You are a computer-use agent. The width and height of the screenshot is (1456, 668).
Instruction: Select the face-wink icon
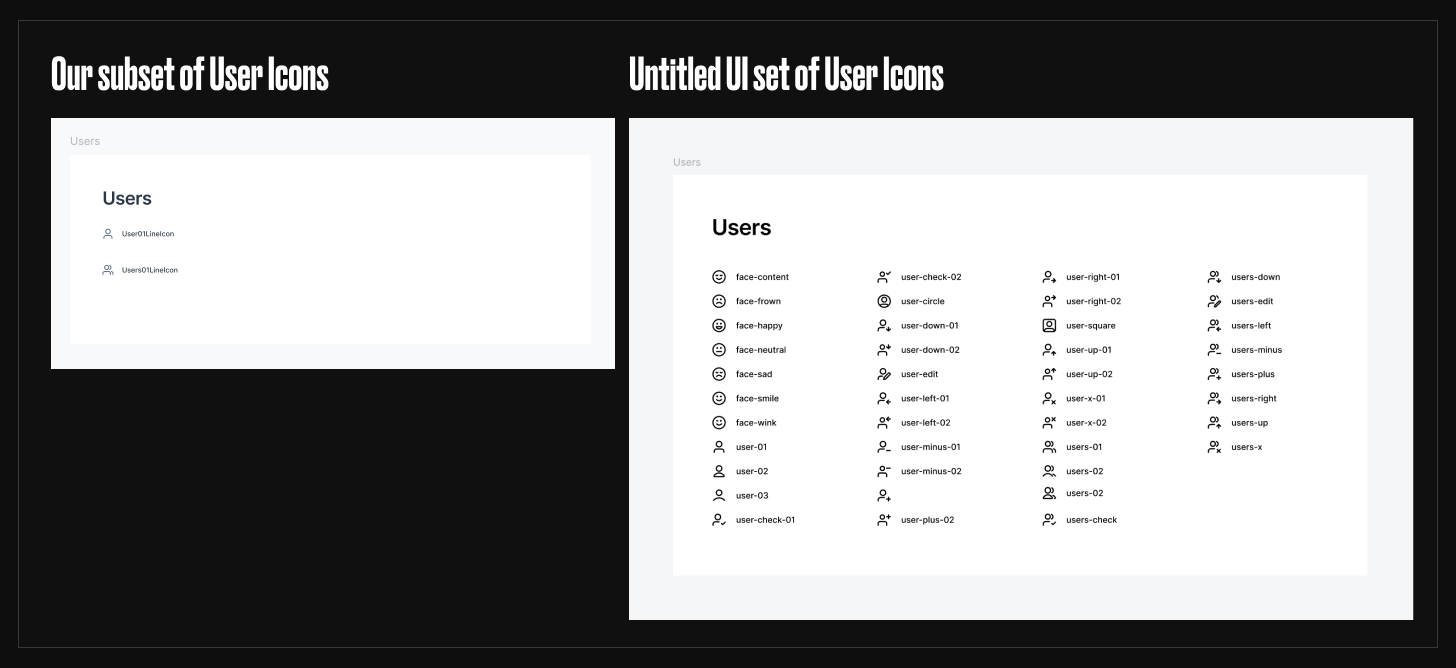click(718, 423)
